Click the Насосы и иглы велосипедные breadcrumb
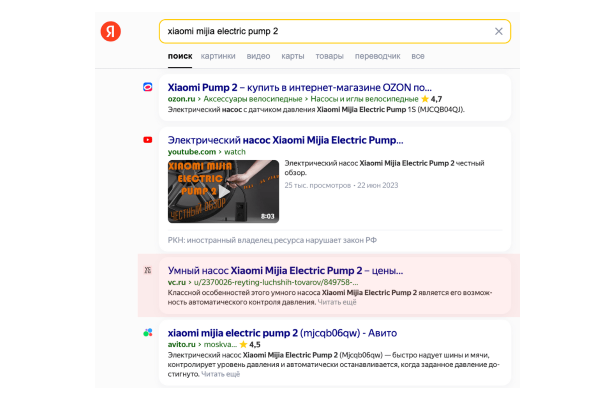The width and height of the screenshot is (600, 400). pyautogui.click(x=364, y=99)
